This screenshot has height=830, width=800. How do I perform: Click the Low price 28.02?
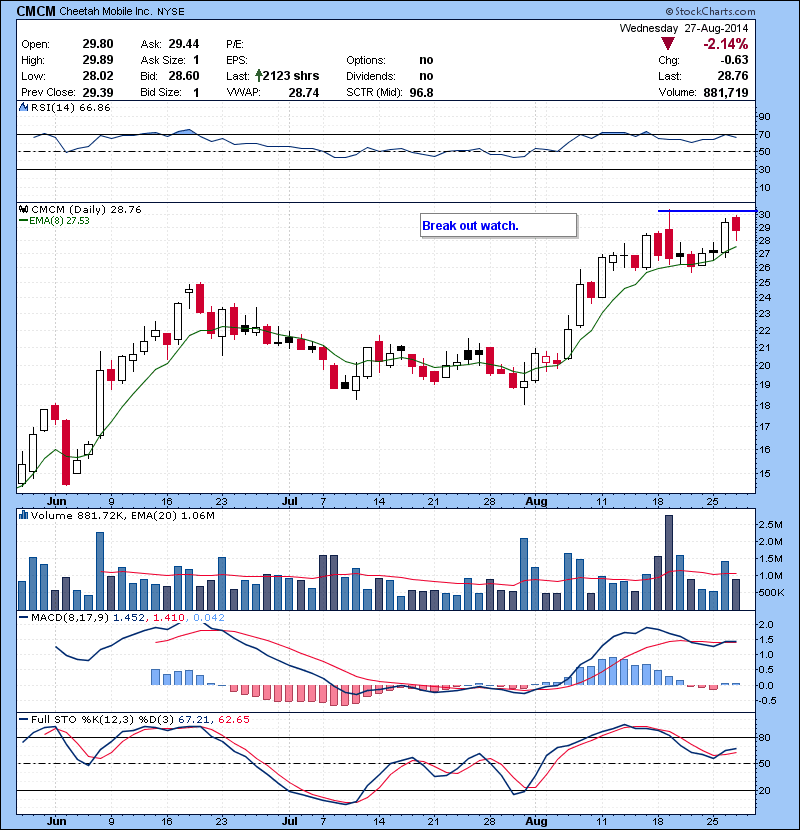pyautogui.click(x=98, y=76)
